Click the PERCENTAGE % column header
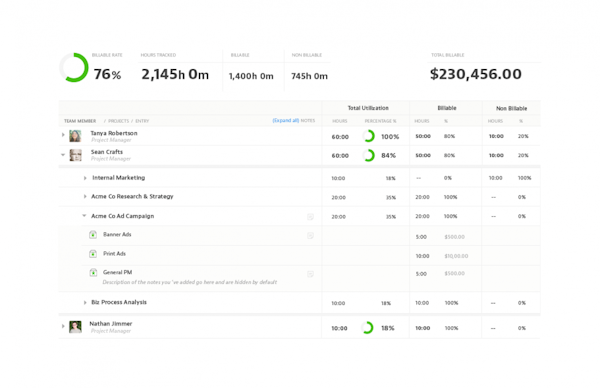The height and width of the screenshot is (388, 600). coord(380,121)
